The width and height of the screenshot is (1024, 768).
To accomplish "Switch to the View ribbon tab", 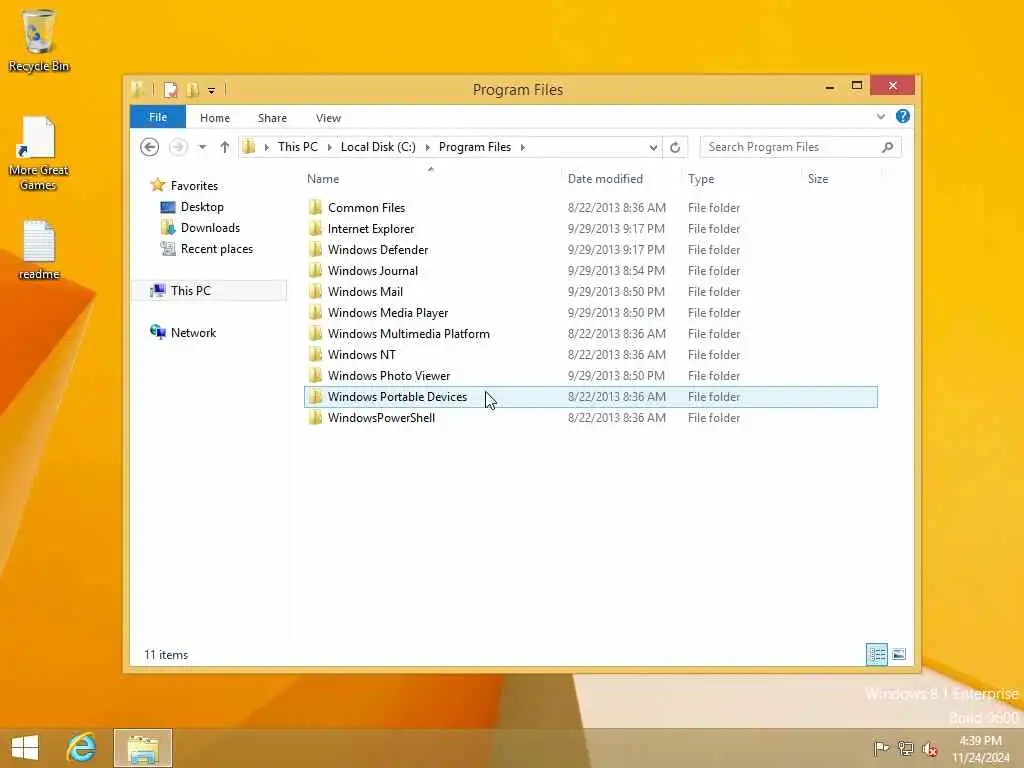I will [x=328, y=118].
